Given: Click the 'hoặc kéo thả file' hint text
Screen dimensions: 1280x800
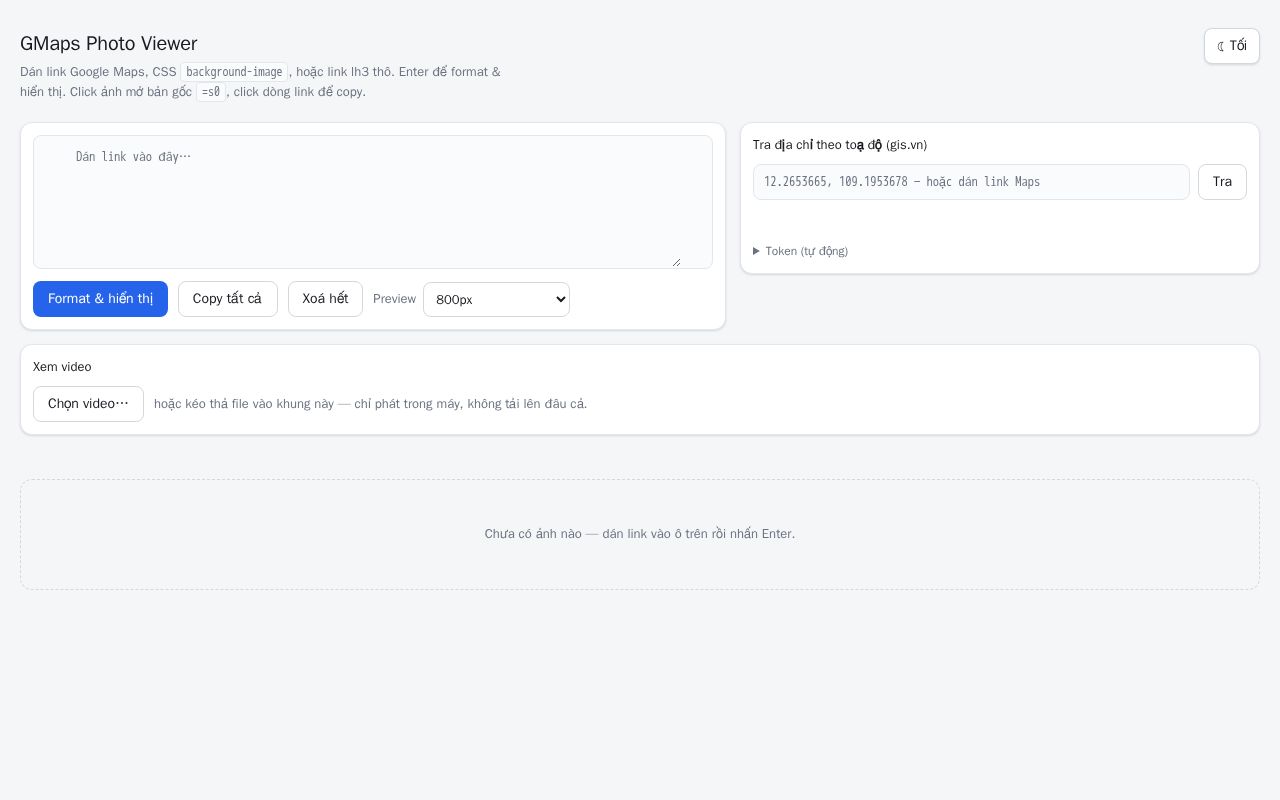Looking at the screenshot, I should 370,404.
